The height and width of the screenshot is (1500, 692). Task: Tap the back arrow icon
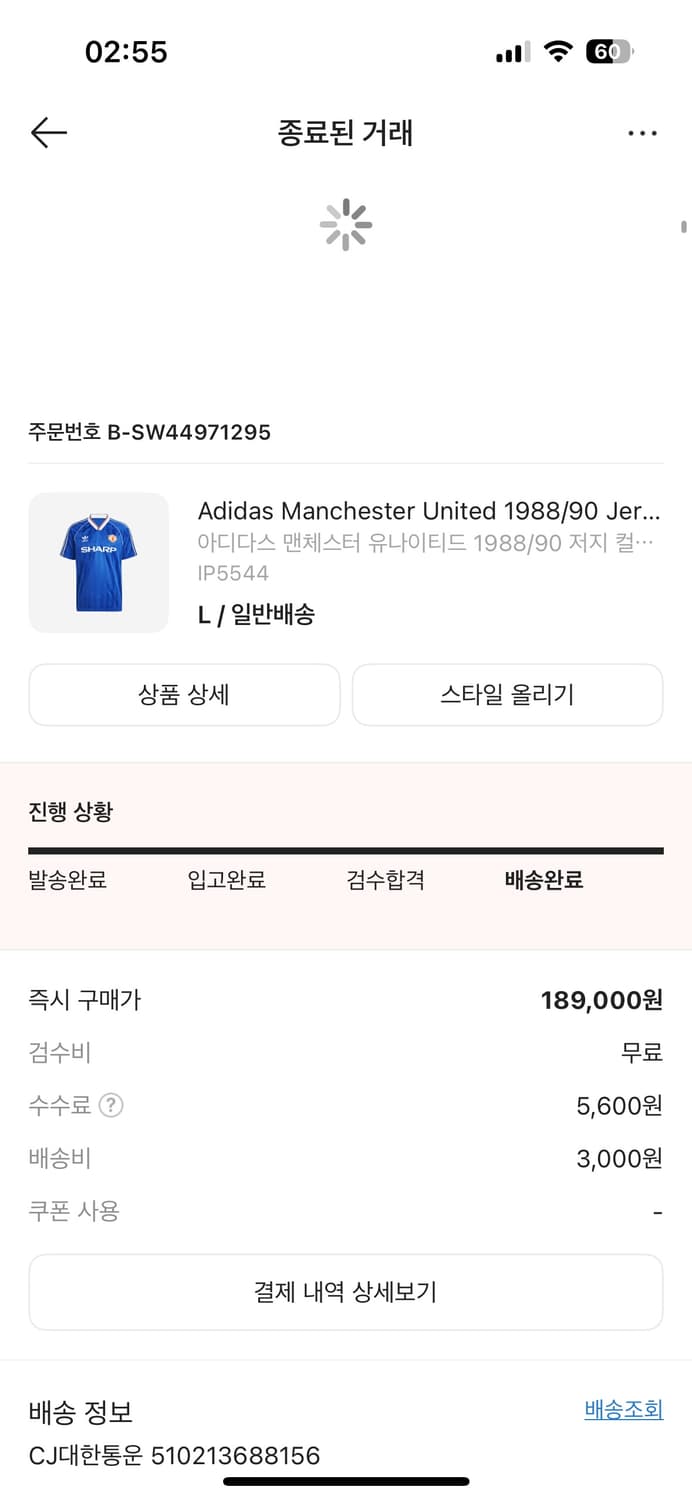click(48, 133)
